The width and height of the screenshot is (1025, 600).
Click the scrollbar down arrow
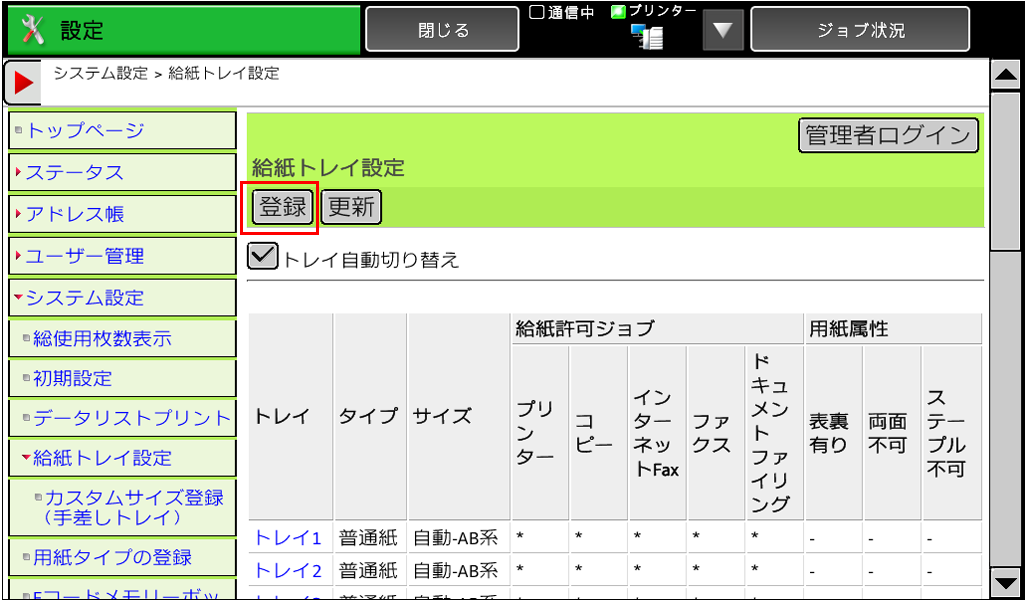click(1004, 582)
